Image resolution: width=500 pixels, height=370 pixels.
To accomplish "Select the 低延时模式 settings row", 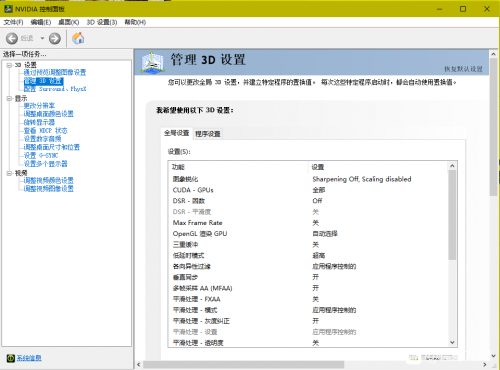I will pos(308,256).
